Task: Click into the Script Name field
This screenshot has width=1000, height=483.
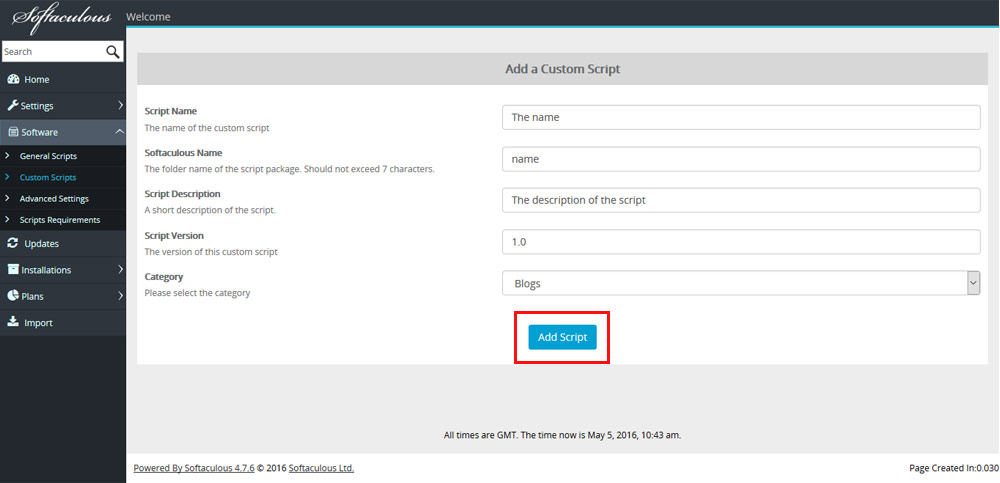Action: [741, 117]
